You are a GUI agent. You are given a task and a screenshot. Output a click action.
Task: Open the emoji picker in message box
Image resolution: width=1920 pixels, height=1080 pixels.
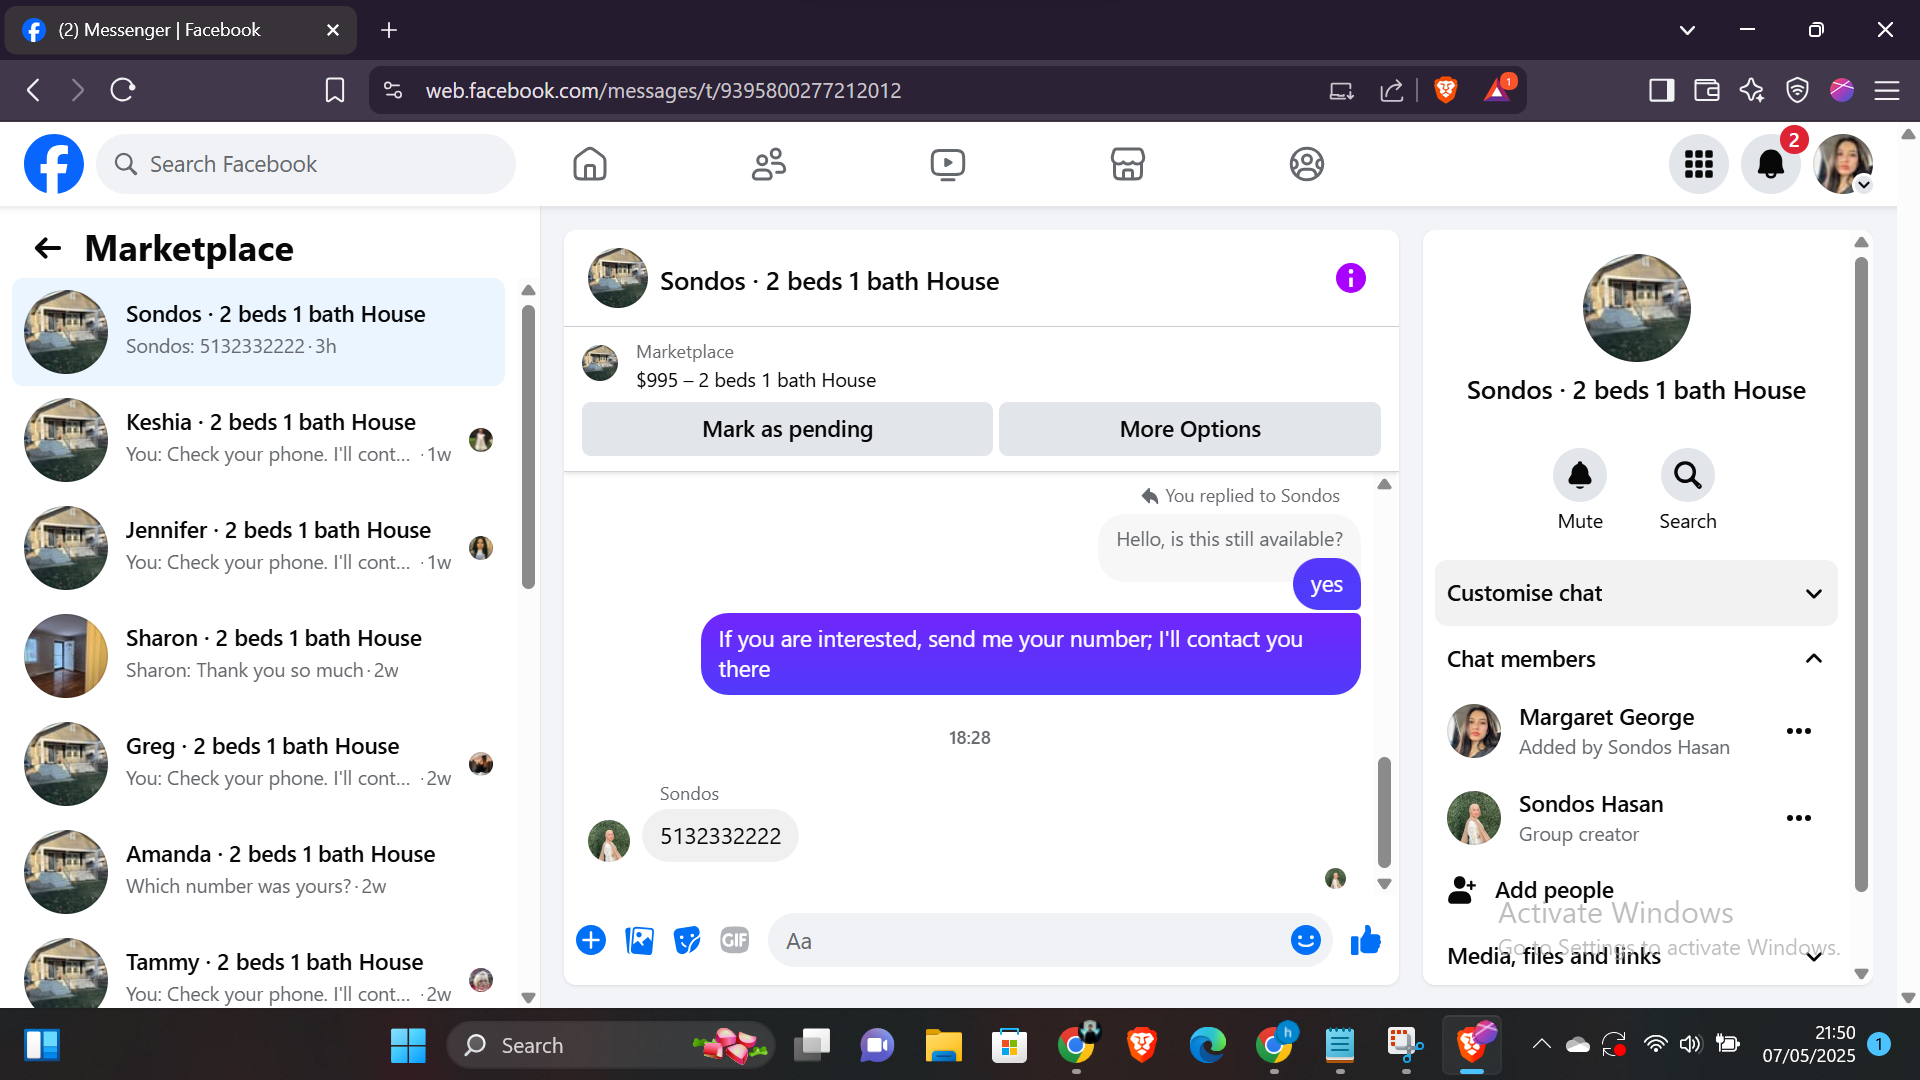pyautogui.click(x=1305, y=941)
